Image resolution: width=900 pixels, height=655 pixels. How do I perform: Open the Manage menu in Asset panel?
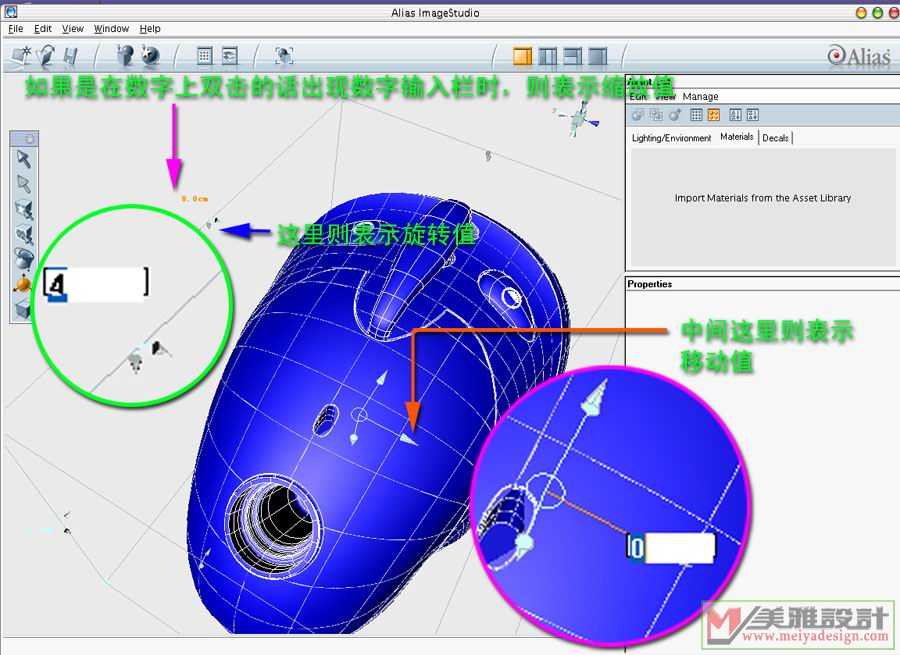click(x=700, y=96)
